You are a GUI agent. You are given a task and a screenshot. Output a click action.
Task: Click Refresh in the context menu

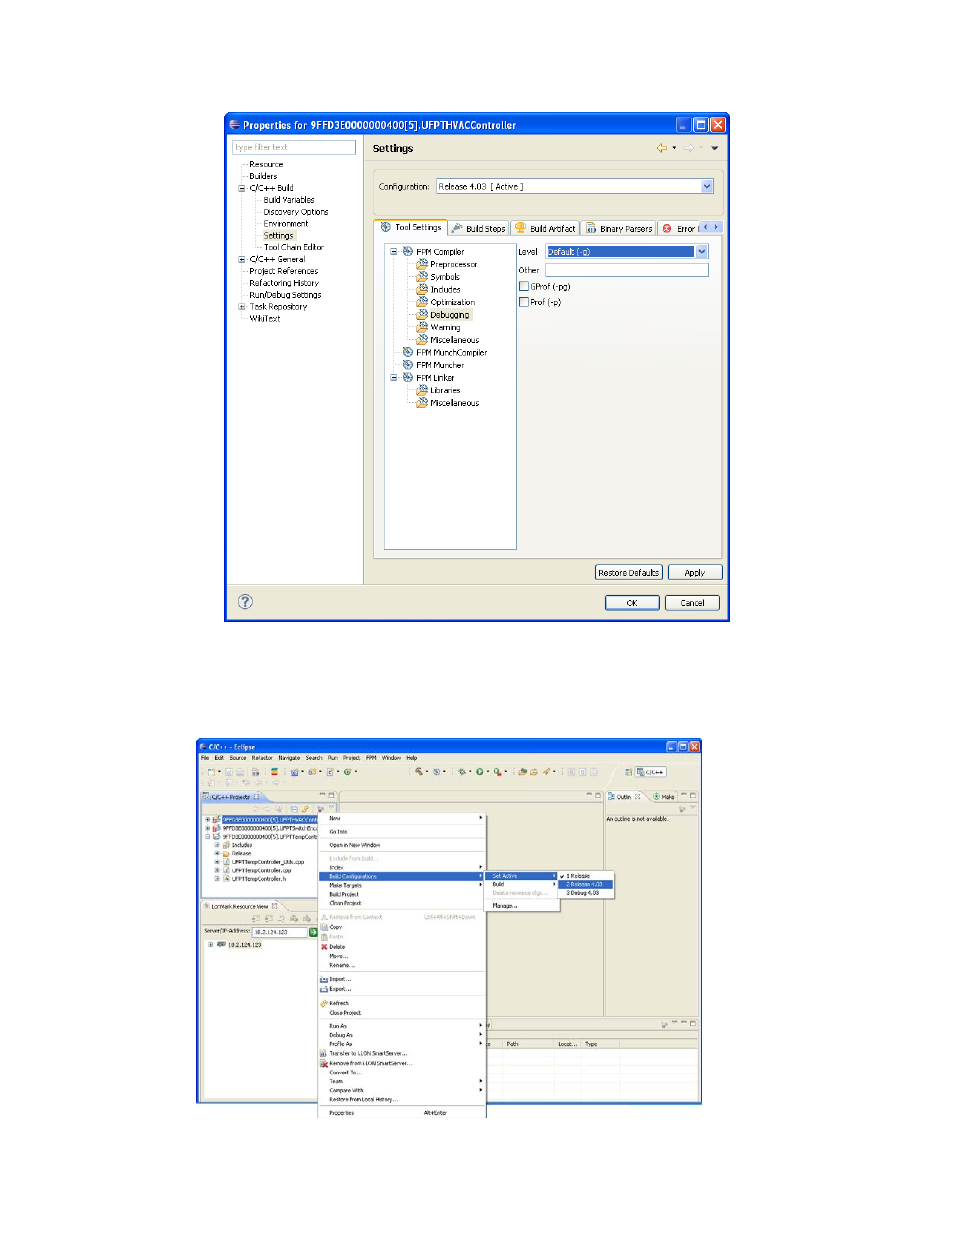(x=339, y=1003)
